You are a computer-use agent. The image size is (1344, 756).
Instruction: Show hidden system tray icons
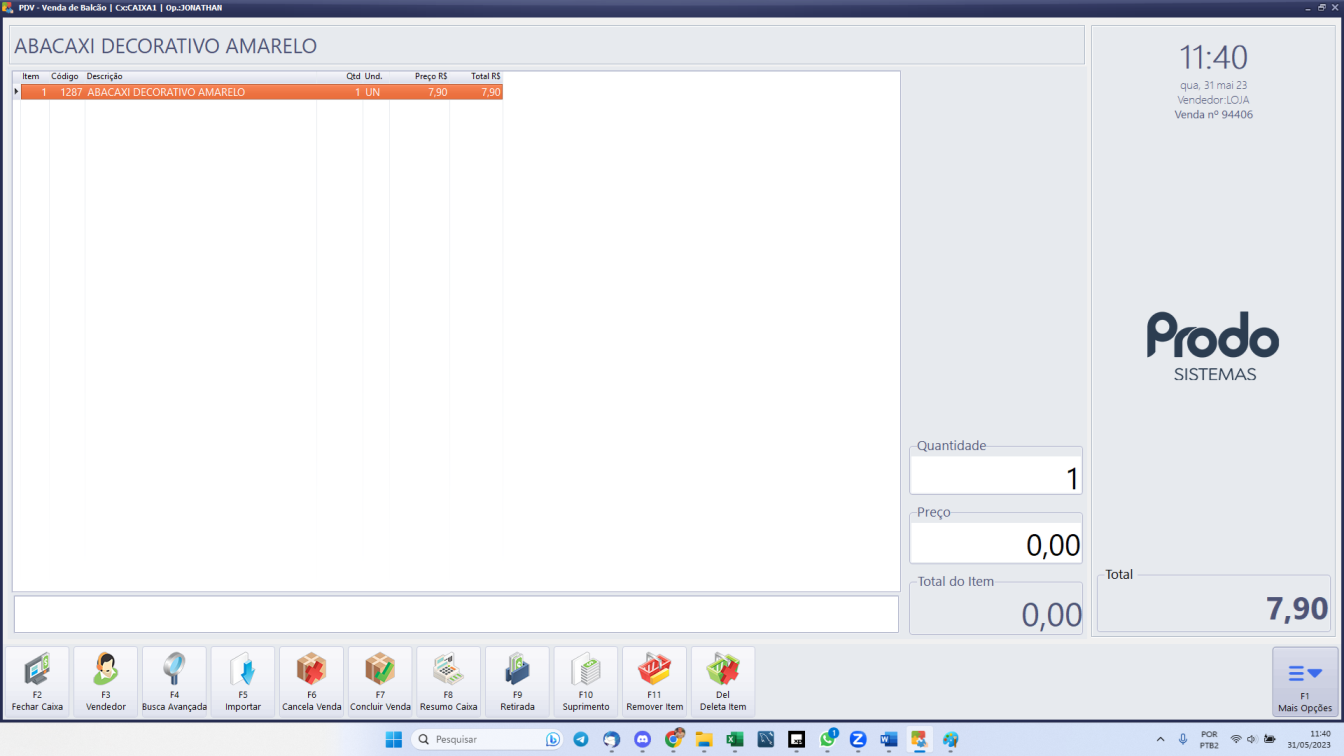[x=1160, y=740]
